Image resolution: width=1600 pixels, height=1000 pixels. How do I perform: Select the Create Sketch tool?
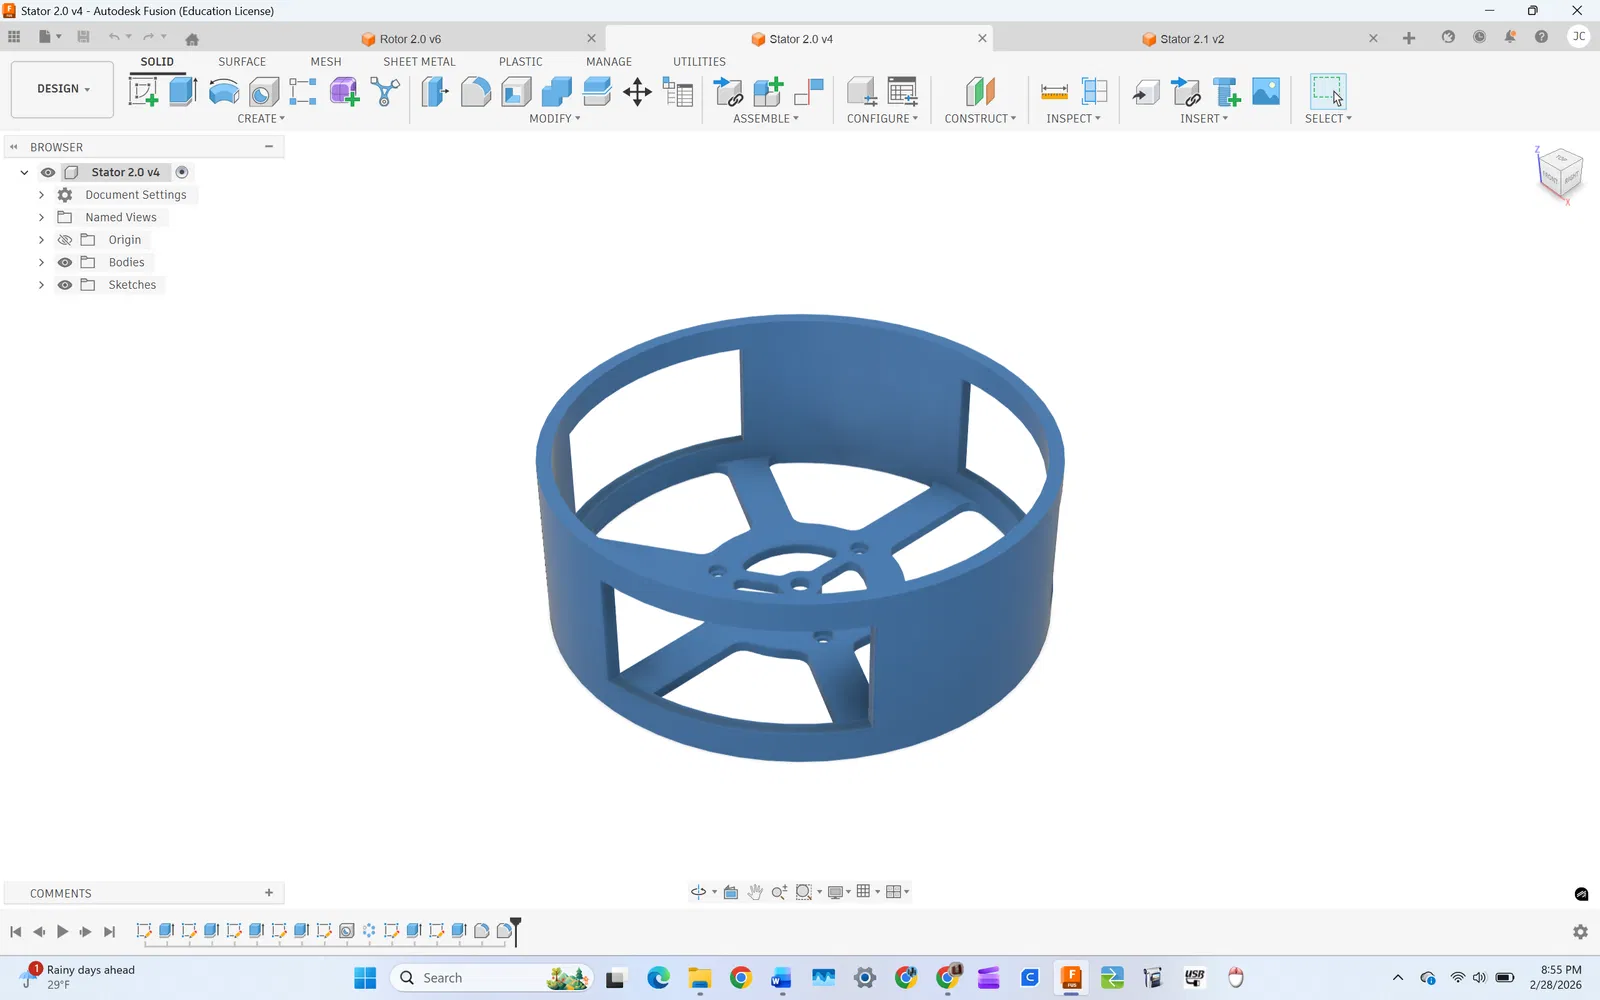coord(143,92)
